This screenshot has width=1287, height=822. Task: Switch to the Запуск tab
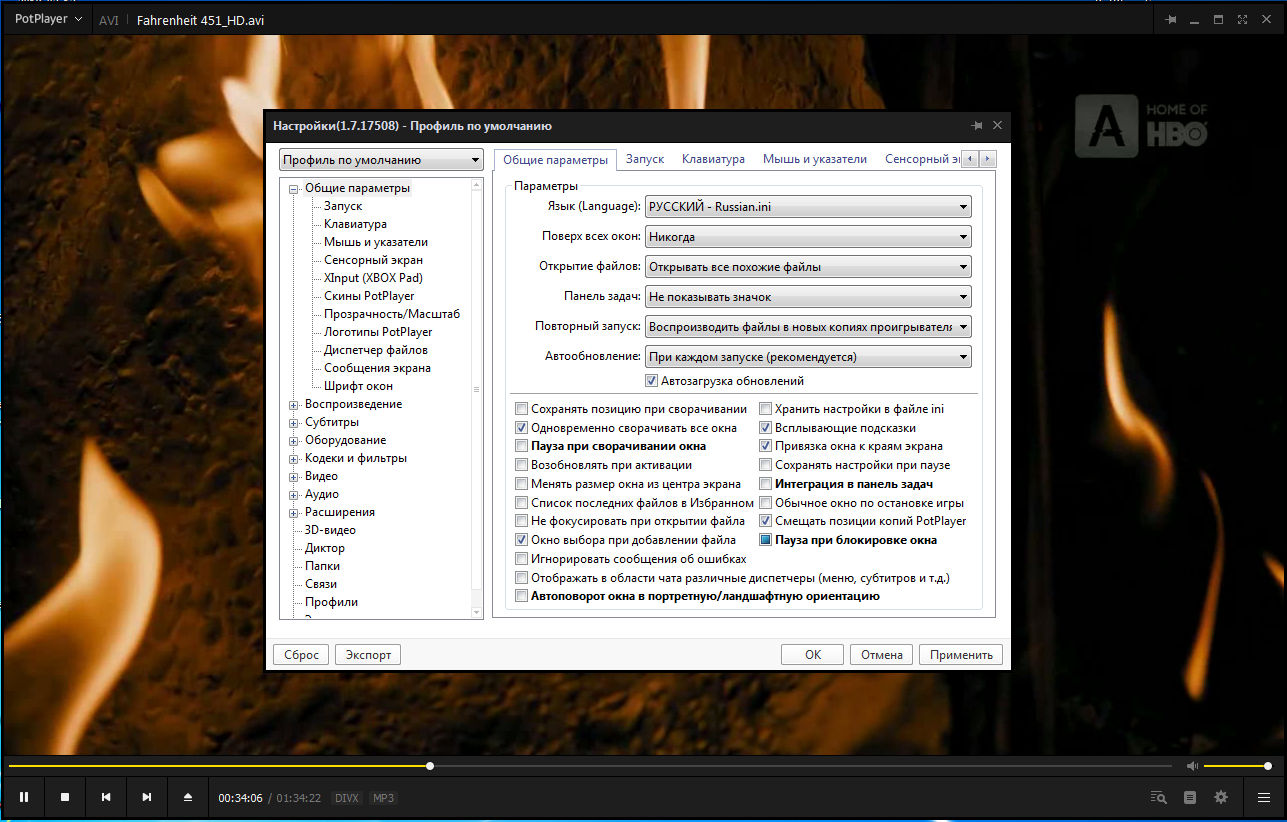click(645, 159)
